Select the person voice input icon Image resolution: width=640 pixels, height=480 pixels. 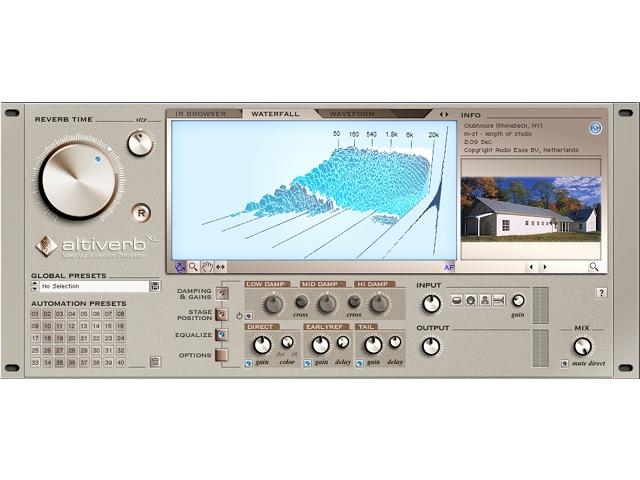click(x=485, y=301)
